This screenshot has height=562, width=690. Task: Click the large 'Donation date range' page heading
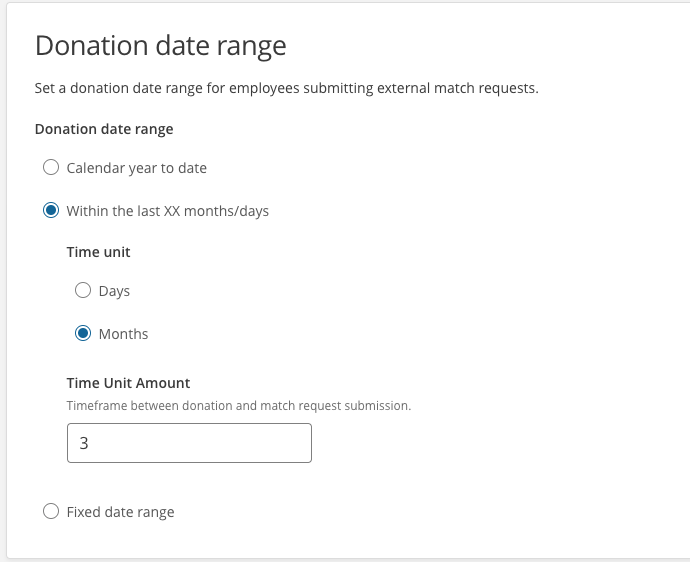pos(161,46)
